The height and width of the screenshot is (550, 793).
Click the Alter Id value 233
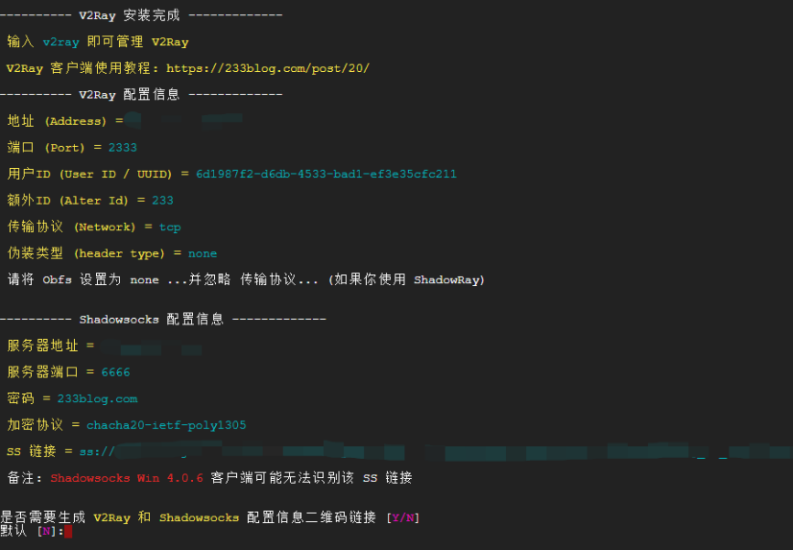tap(162, 200)
